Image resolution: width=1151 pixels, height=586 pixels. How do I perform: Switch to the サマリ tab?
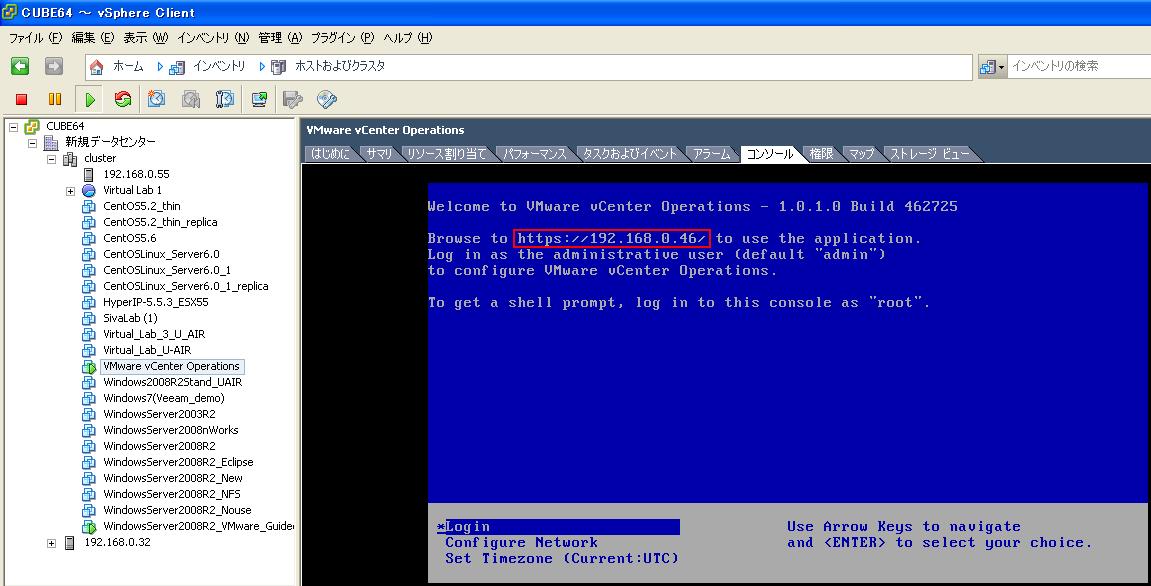[380, 153]
